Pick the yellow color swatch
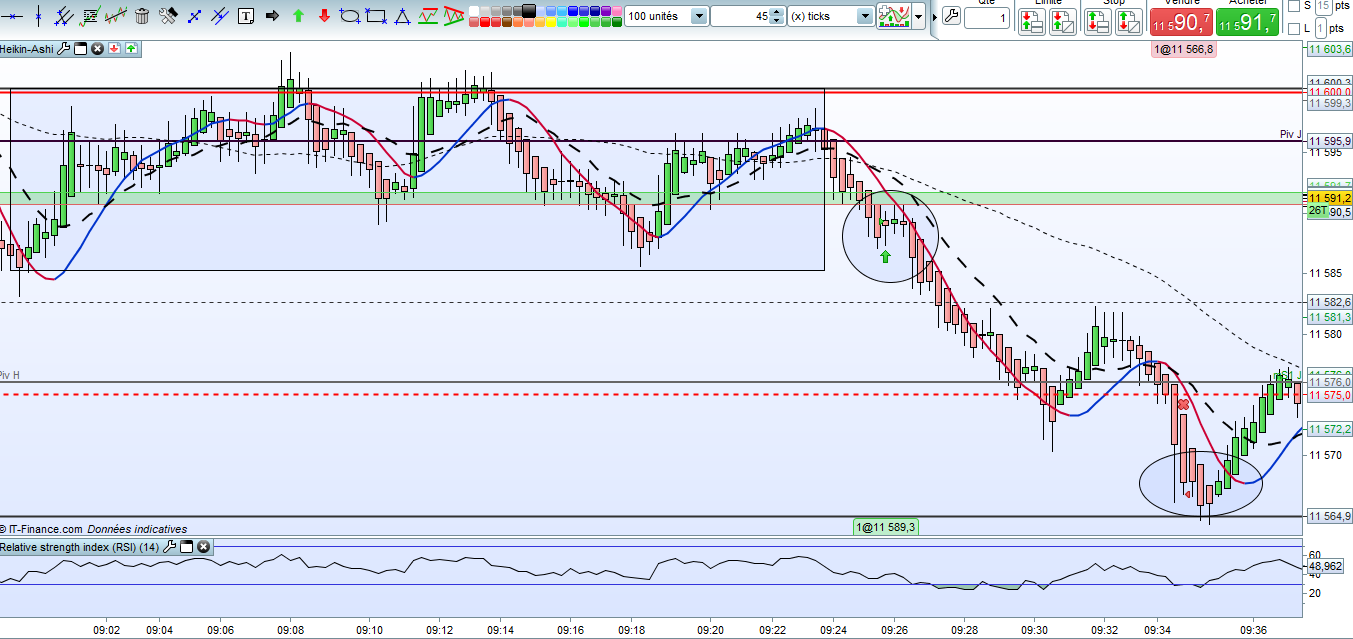Viewport: 1353px width, 639px height. tap(551, 22)
